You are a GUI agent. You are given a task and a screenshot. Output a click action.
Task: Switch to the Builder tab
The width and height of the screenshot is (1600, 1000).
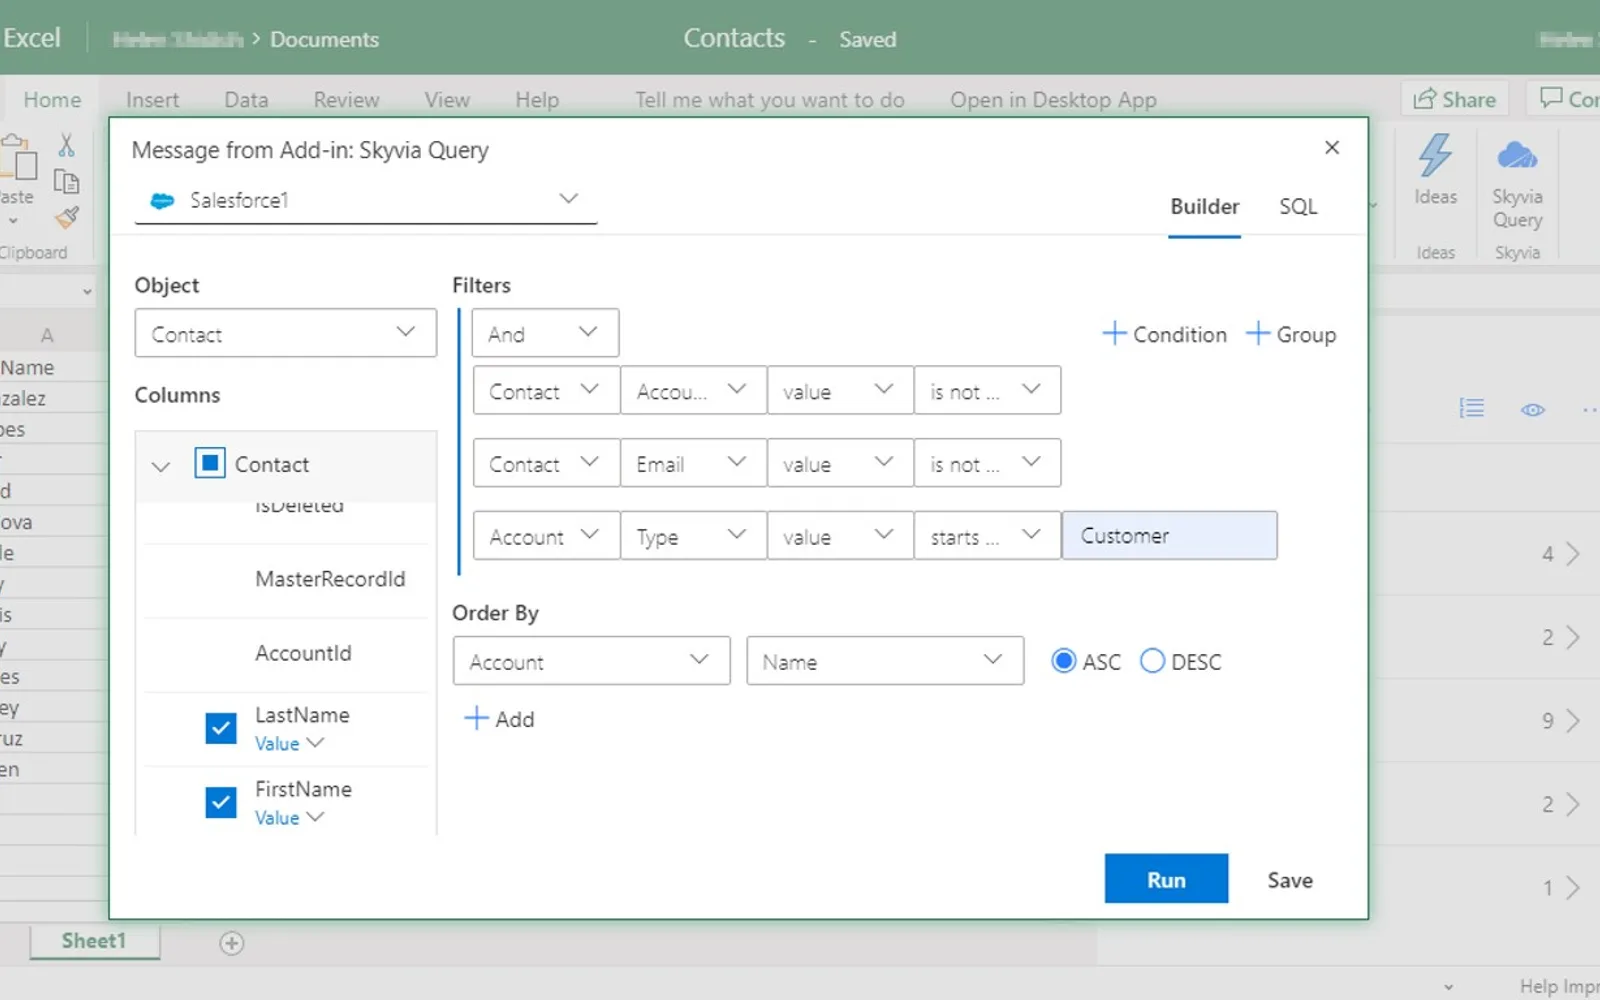1204,206
